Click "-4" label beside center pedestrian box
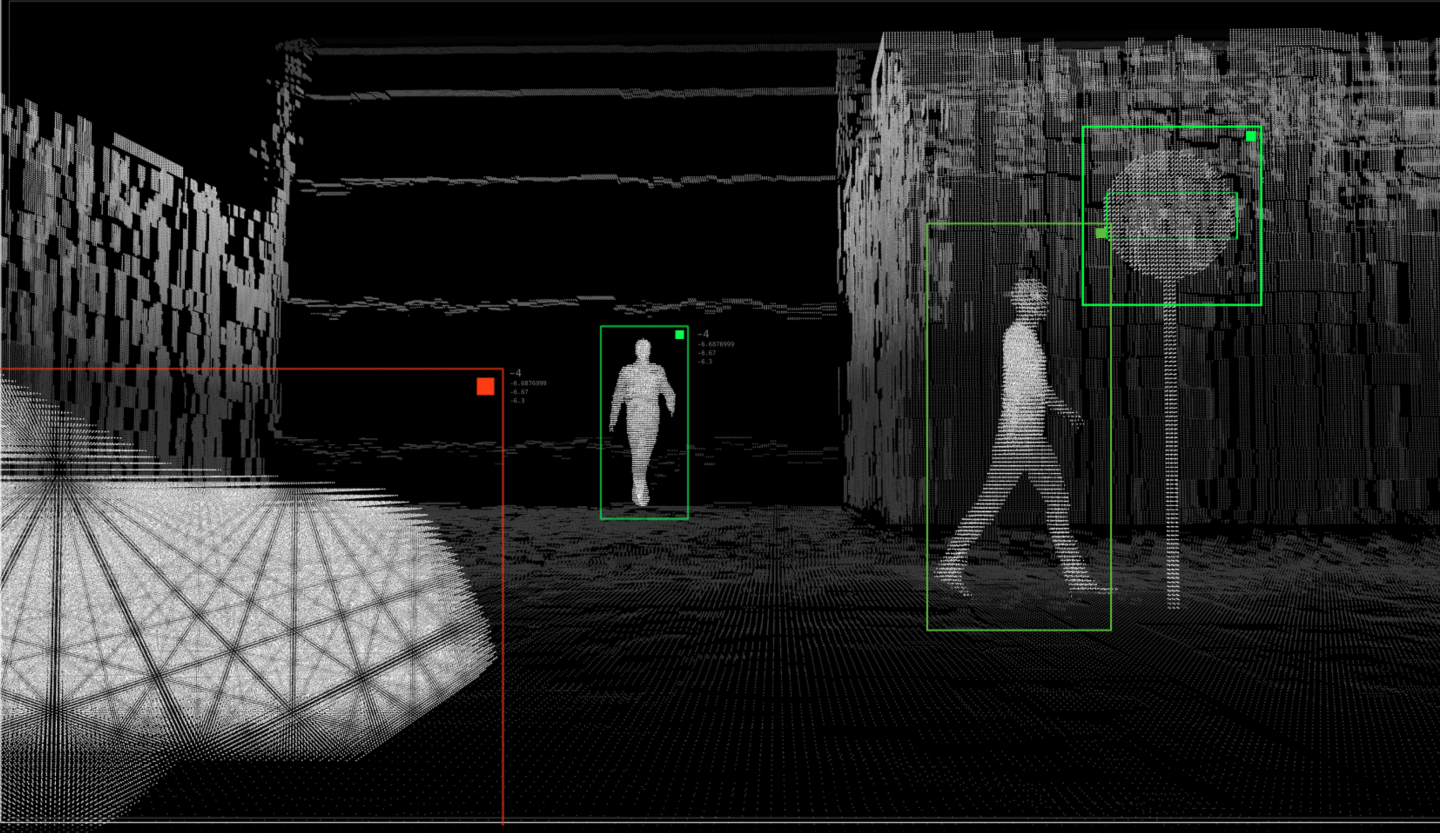Screen dimensions: 1440x833 (x=703, y=334)
